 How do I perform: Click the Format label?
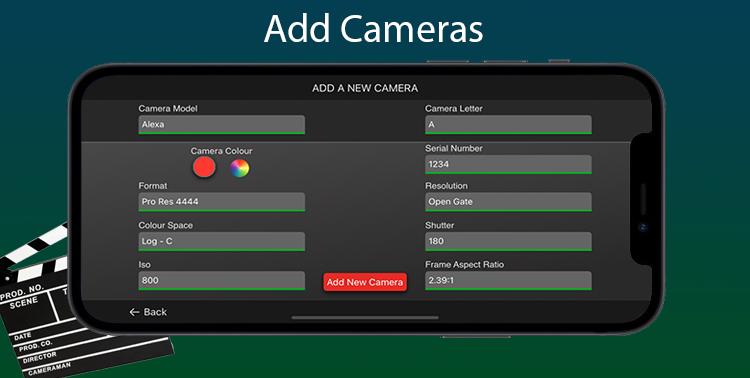pyautogui.click(x=153, y=186)
